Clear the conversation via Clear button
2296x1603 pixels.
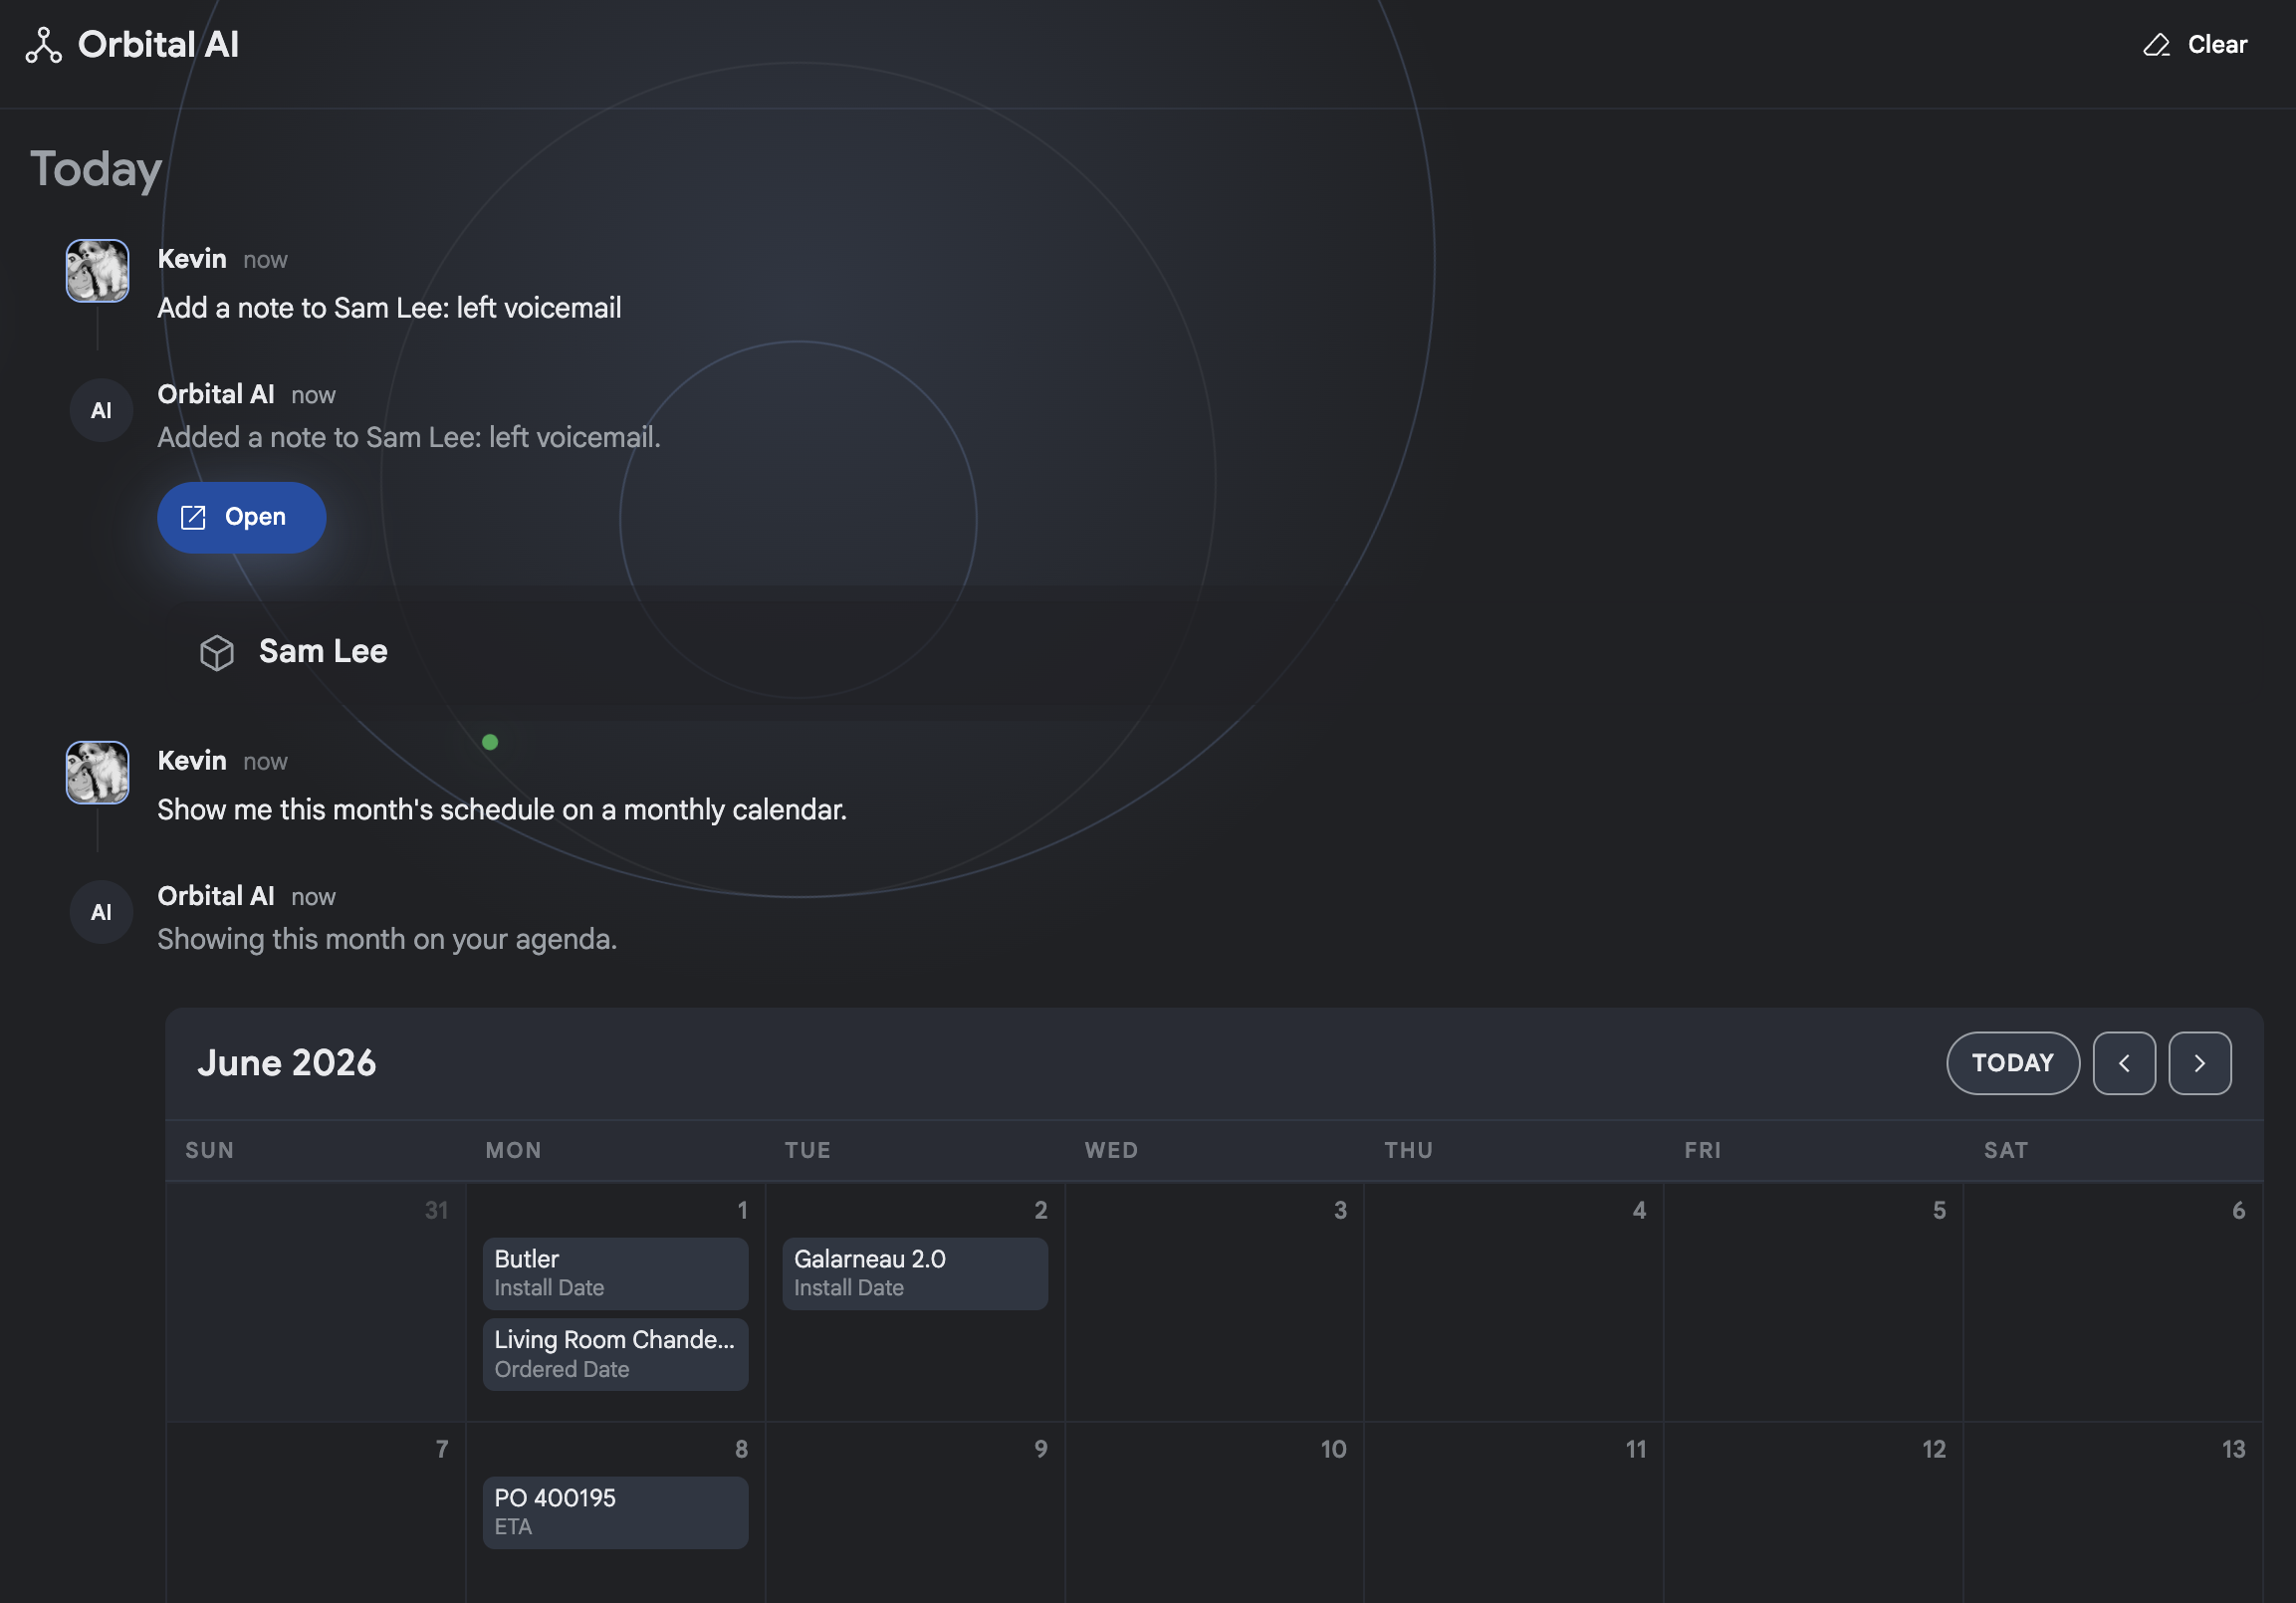point(2195,45)
